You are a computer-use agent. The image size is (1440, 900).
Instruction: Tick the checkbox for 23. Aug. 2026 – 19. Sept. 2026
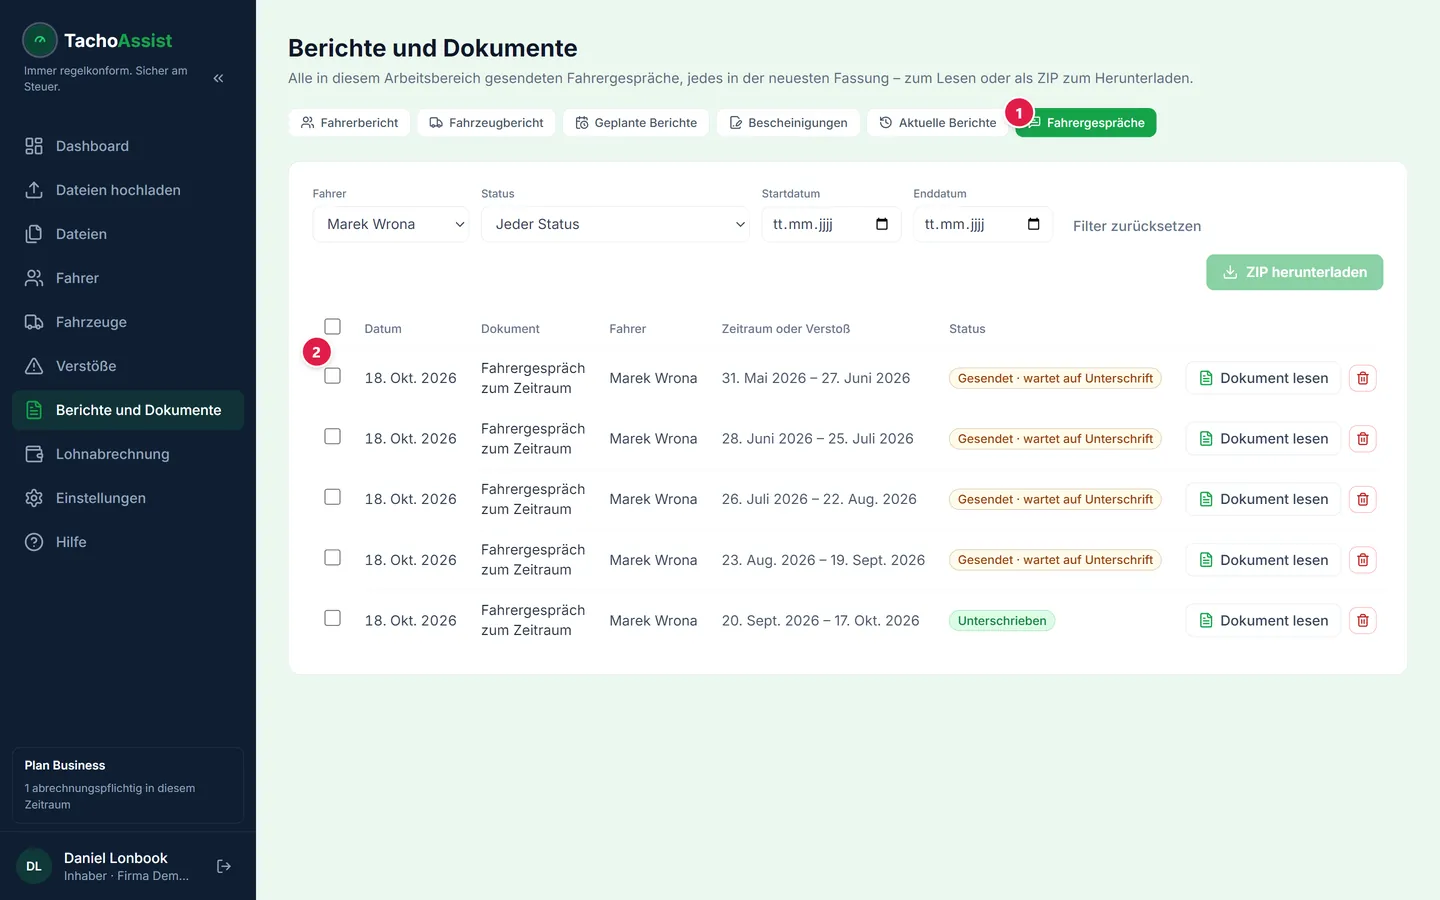[333, 558]
